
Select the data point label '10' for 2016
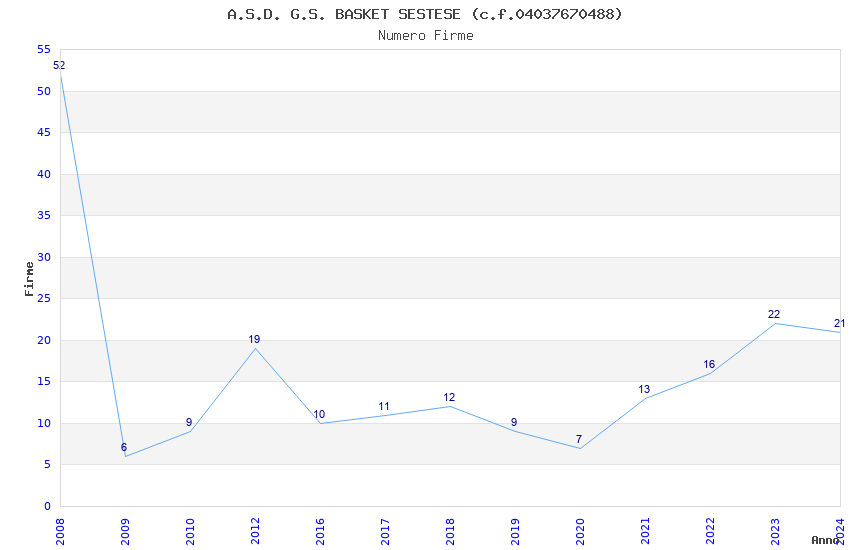click(x=319, y=415)
